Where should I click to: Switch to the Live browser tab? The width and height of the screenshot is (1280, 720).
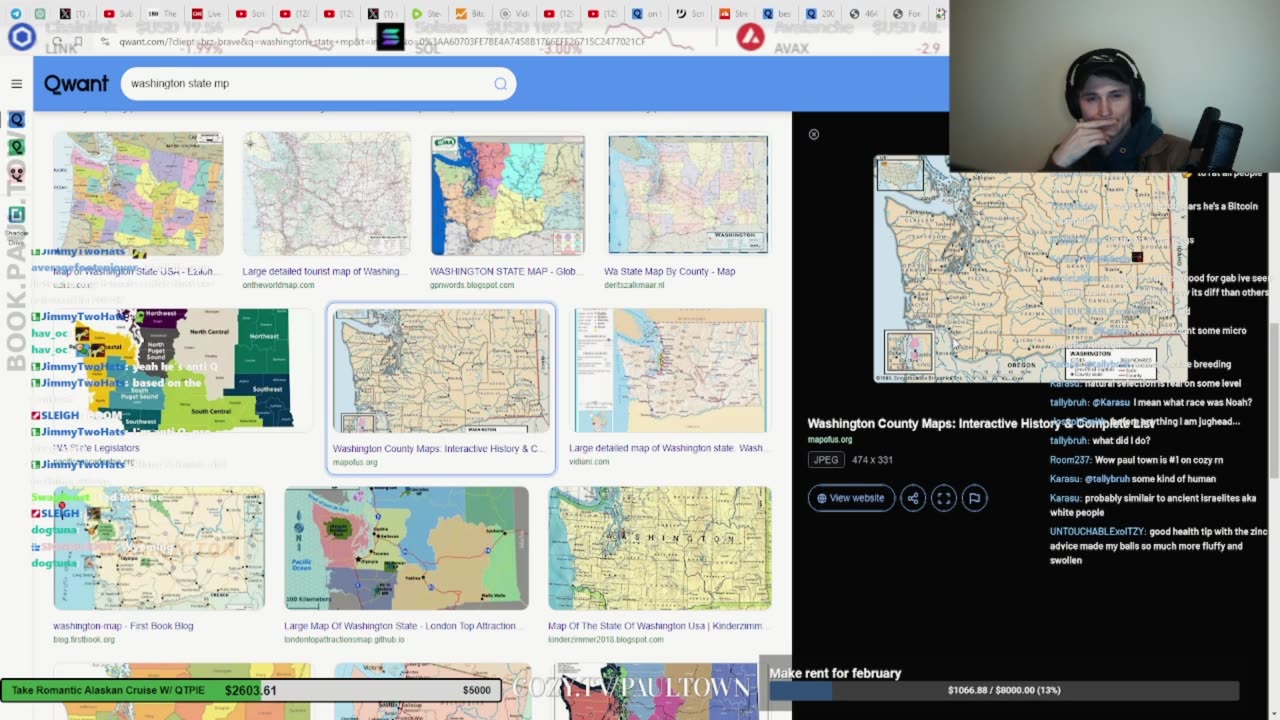click(x=205, y=14)
